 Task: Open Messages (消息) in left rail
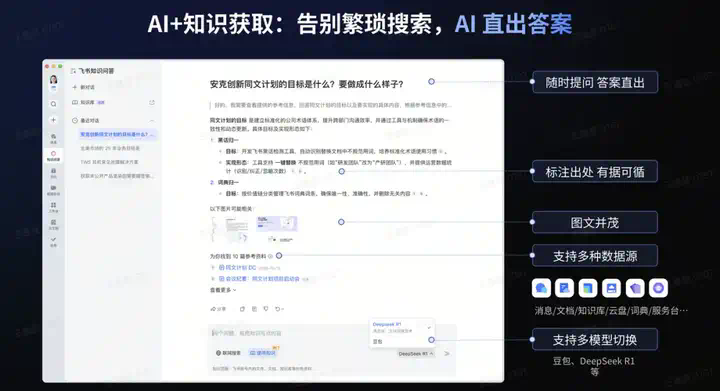coord(53,138)
